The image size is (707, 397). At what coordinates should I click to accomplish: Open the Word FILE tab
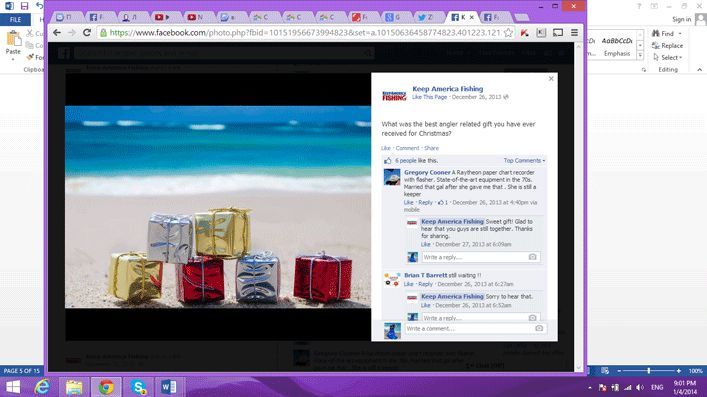pyautogui.click(x=15, y=19)
